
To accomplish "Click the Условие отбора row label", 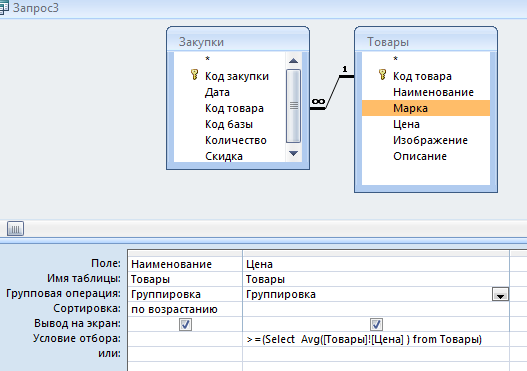I will click(x=77, y=338).
